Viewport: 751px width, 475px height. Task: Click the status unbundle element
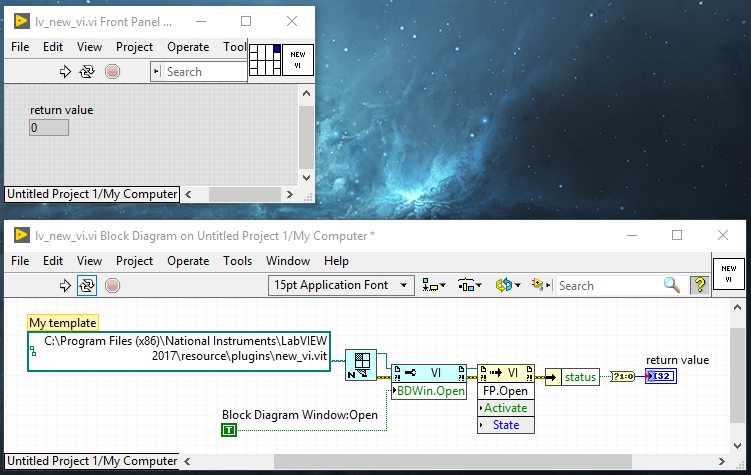tap(579, 377)
